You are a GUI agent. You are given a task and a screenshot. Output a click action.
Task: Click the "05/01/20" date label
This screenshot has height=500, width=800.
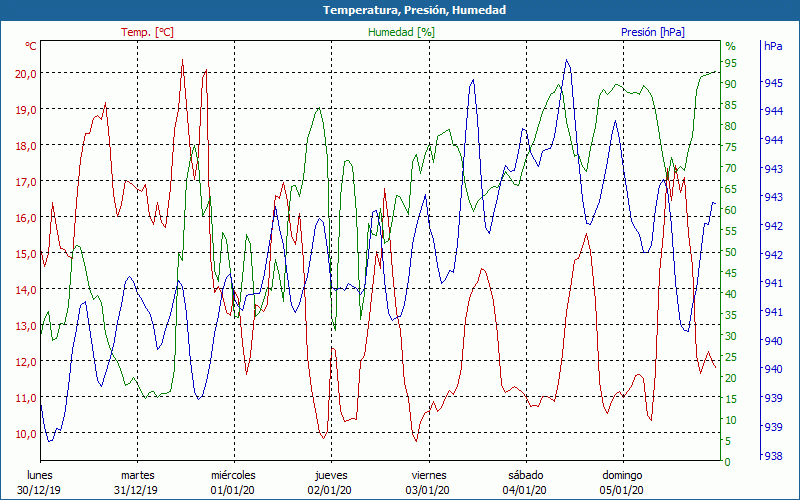[621, 490]
